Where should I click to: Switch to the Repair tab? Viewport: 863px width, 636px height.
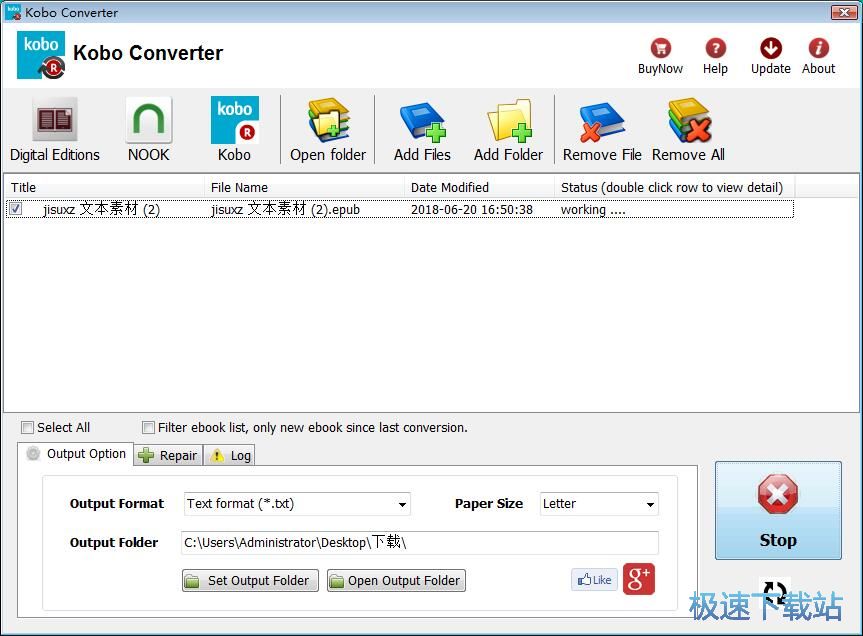coord(168,456)
